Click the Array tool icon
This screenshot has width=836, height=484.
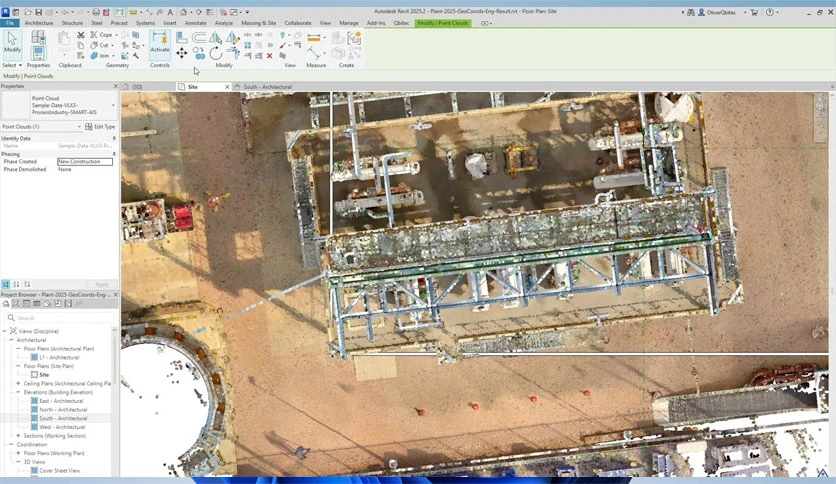pos(247,45)
